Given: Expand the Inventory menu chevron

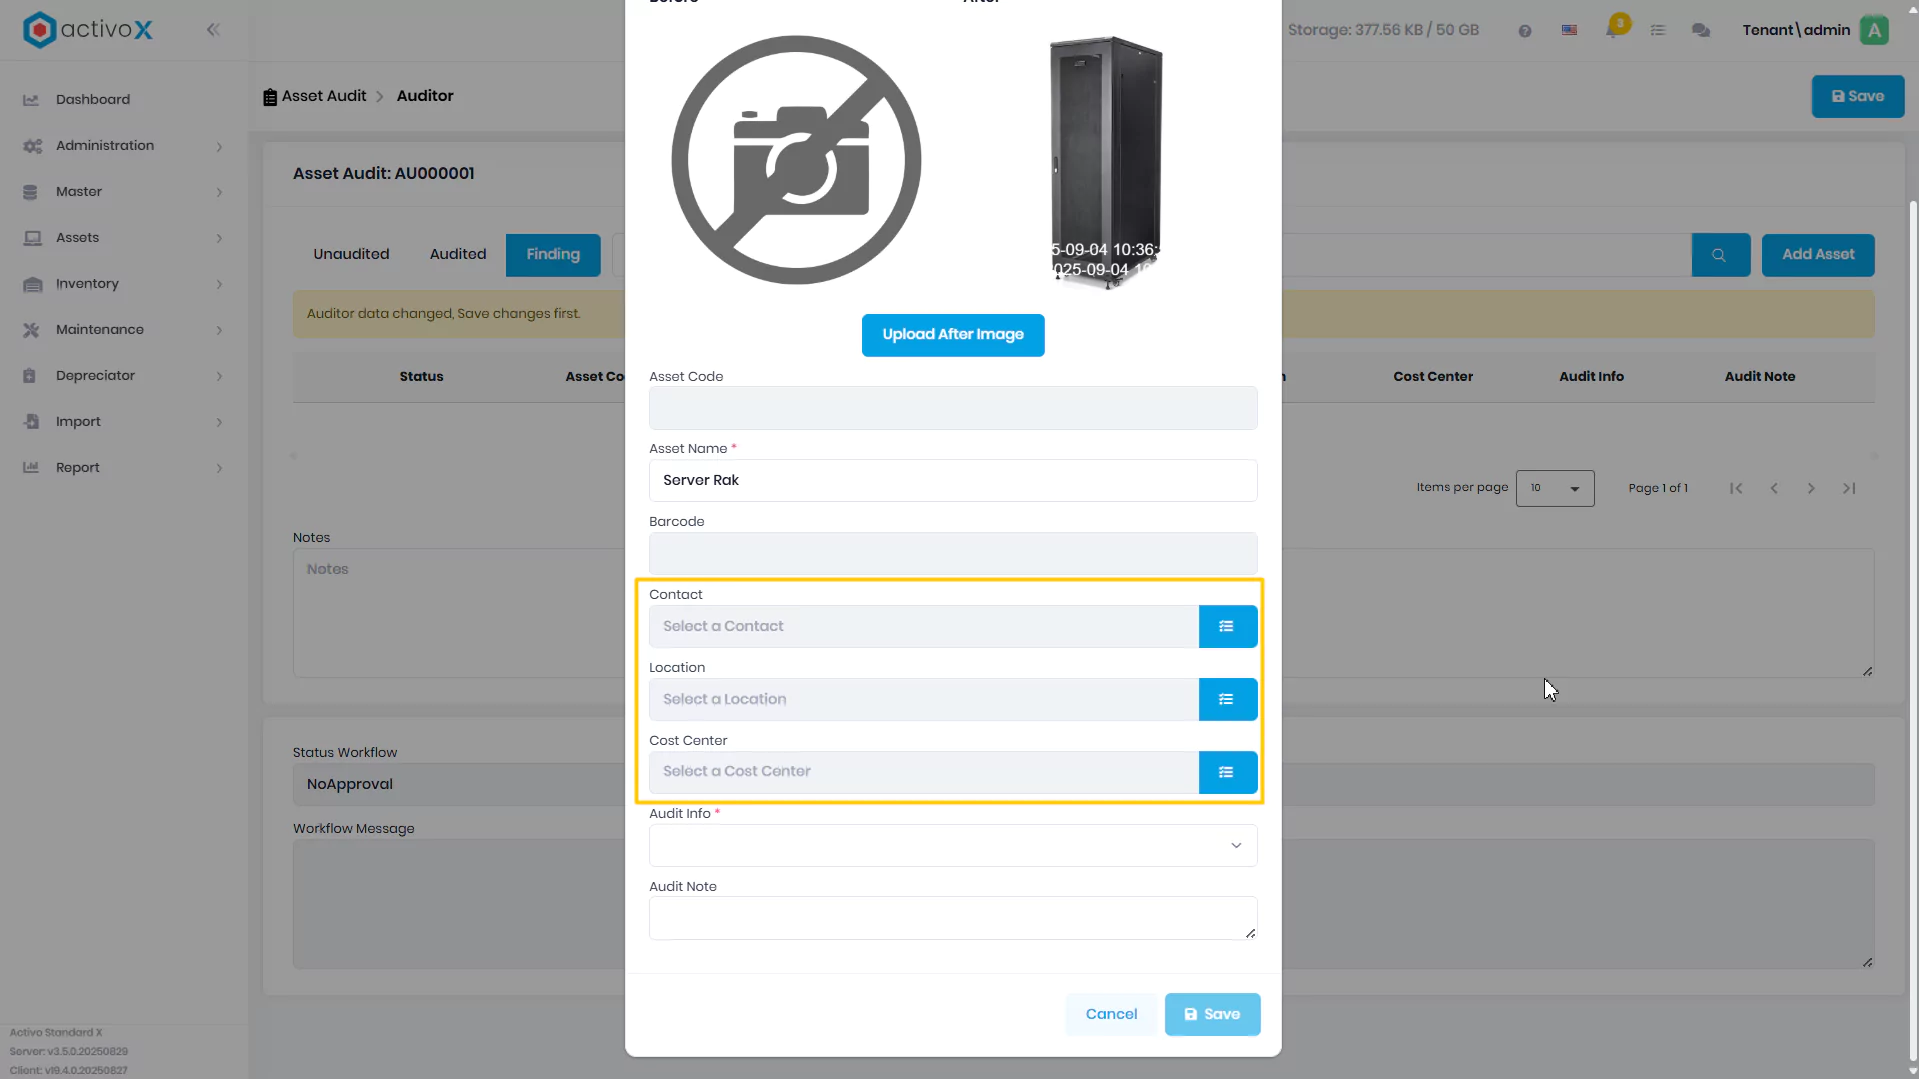Looking at the screenshot, I should pyautogui.click(x=219, y=284).
